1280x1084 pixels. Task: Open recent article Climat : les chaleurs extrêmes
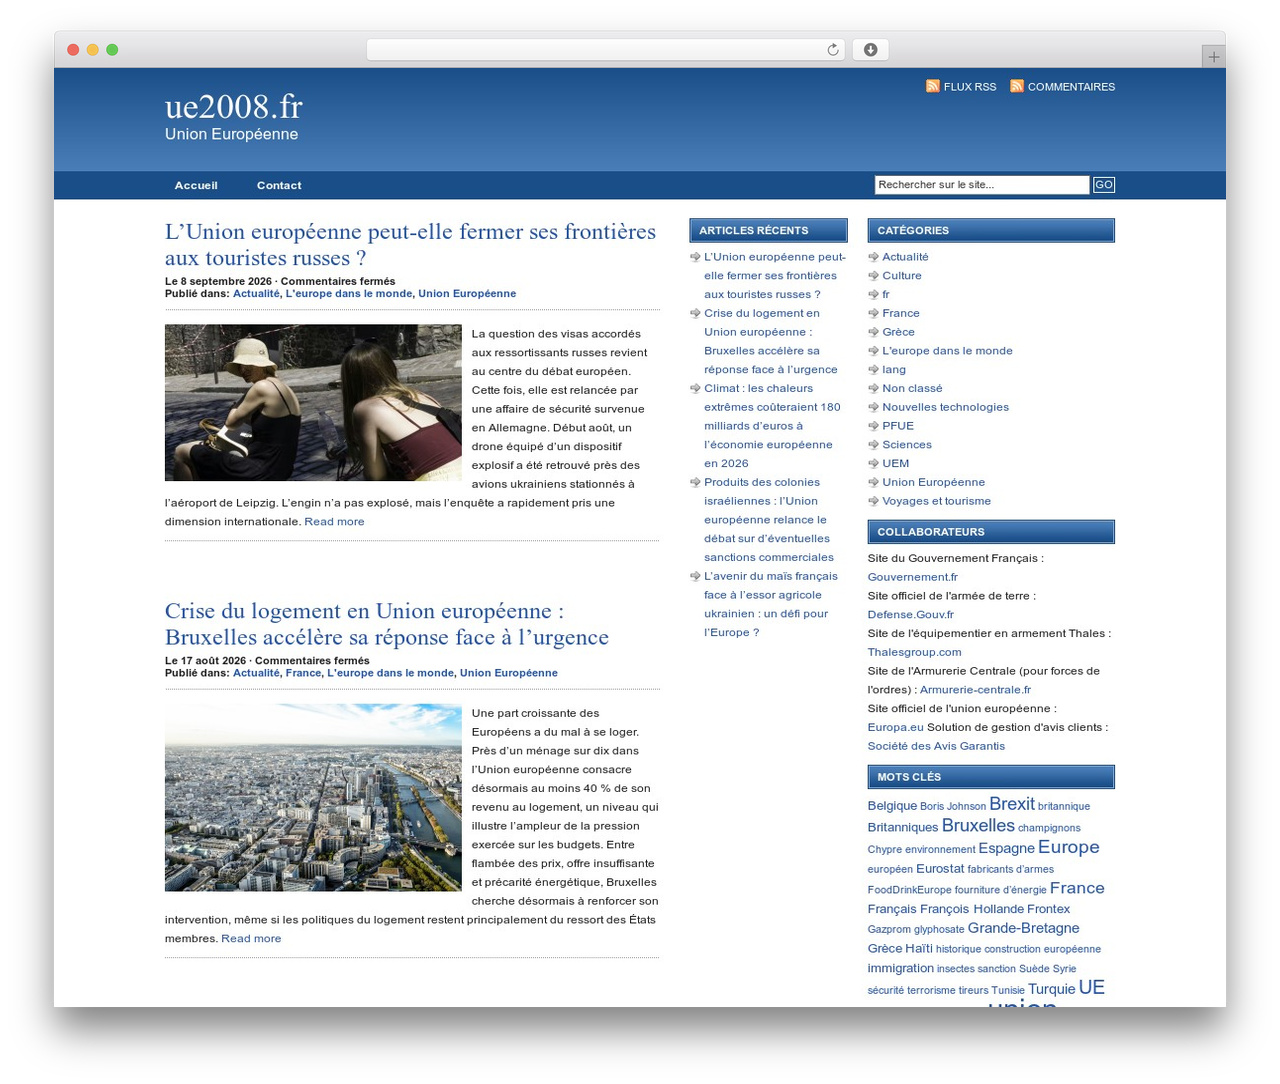(x=772, y=426)
